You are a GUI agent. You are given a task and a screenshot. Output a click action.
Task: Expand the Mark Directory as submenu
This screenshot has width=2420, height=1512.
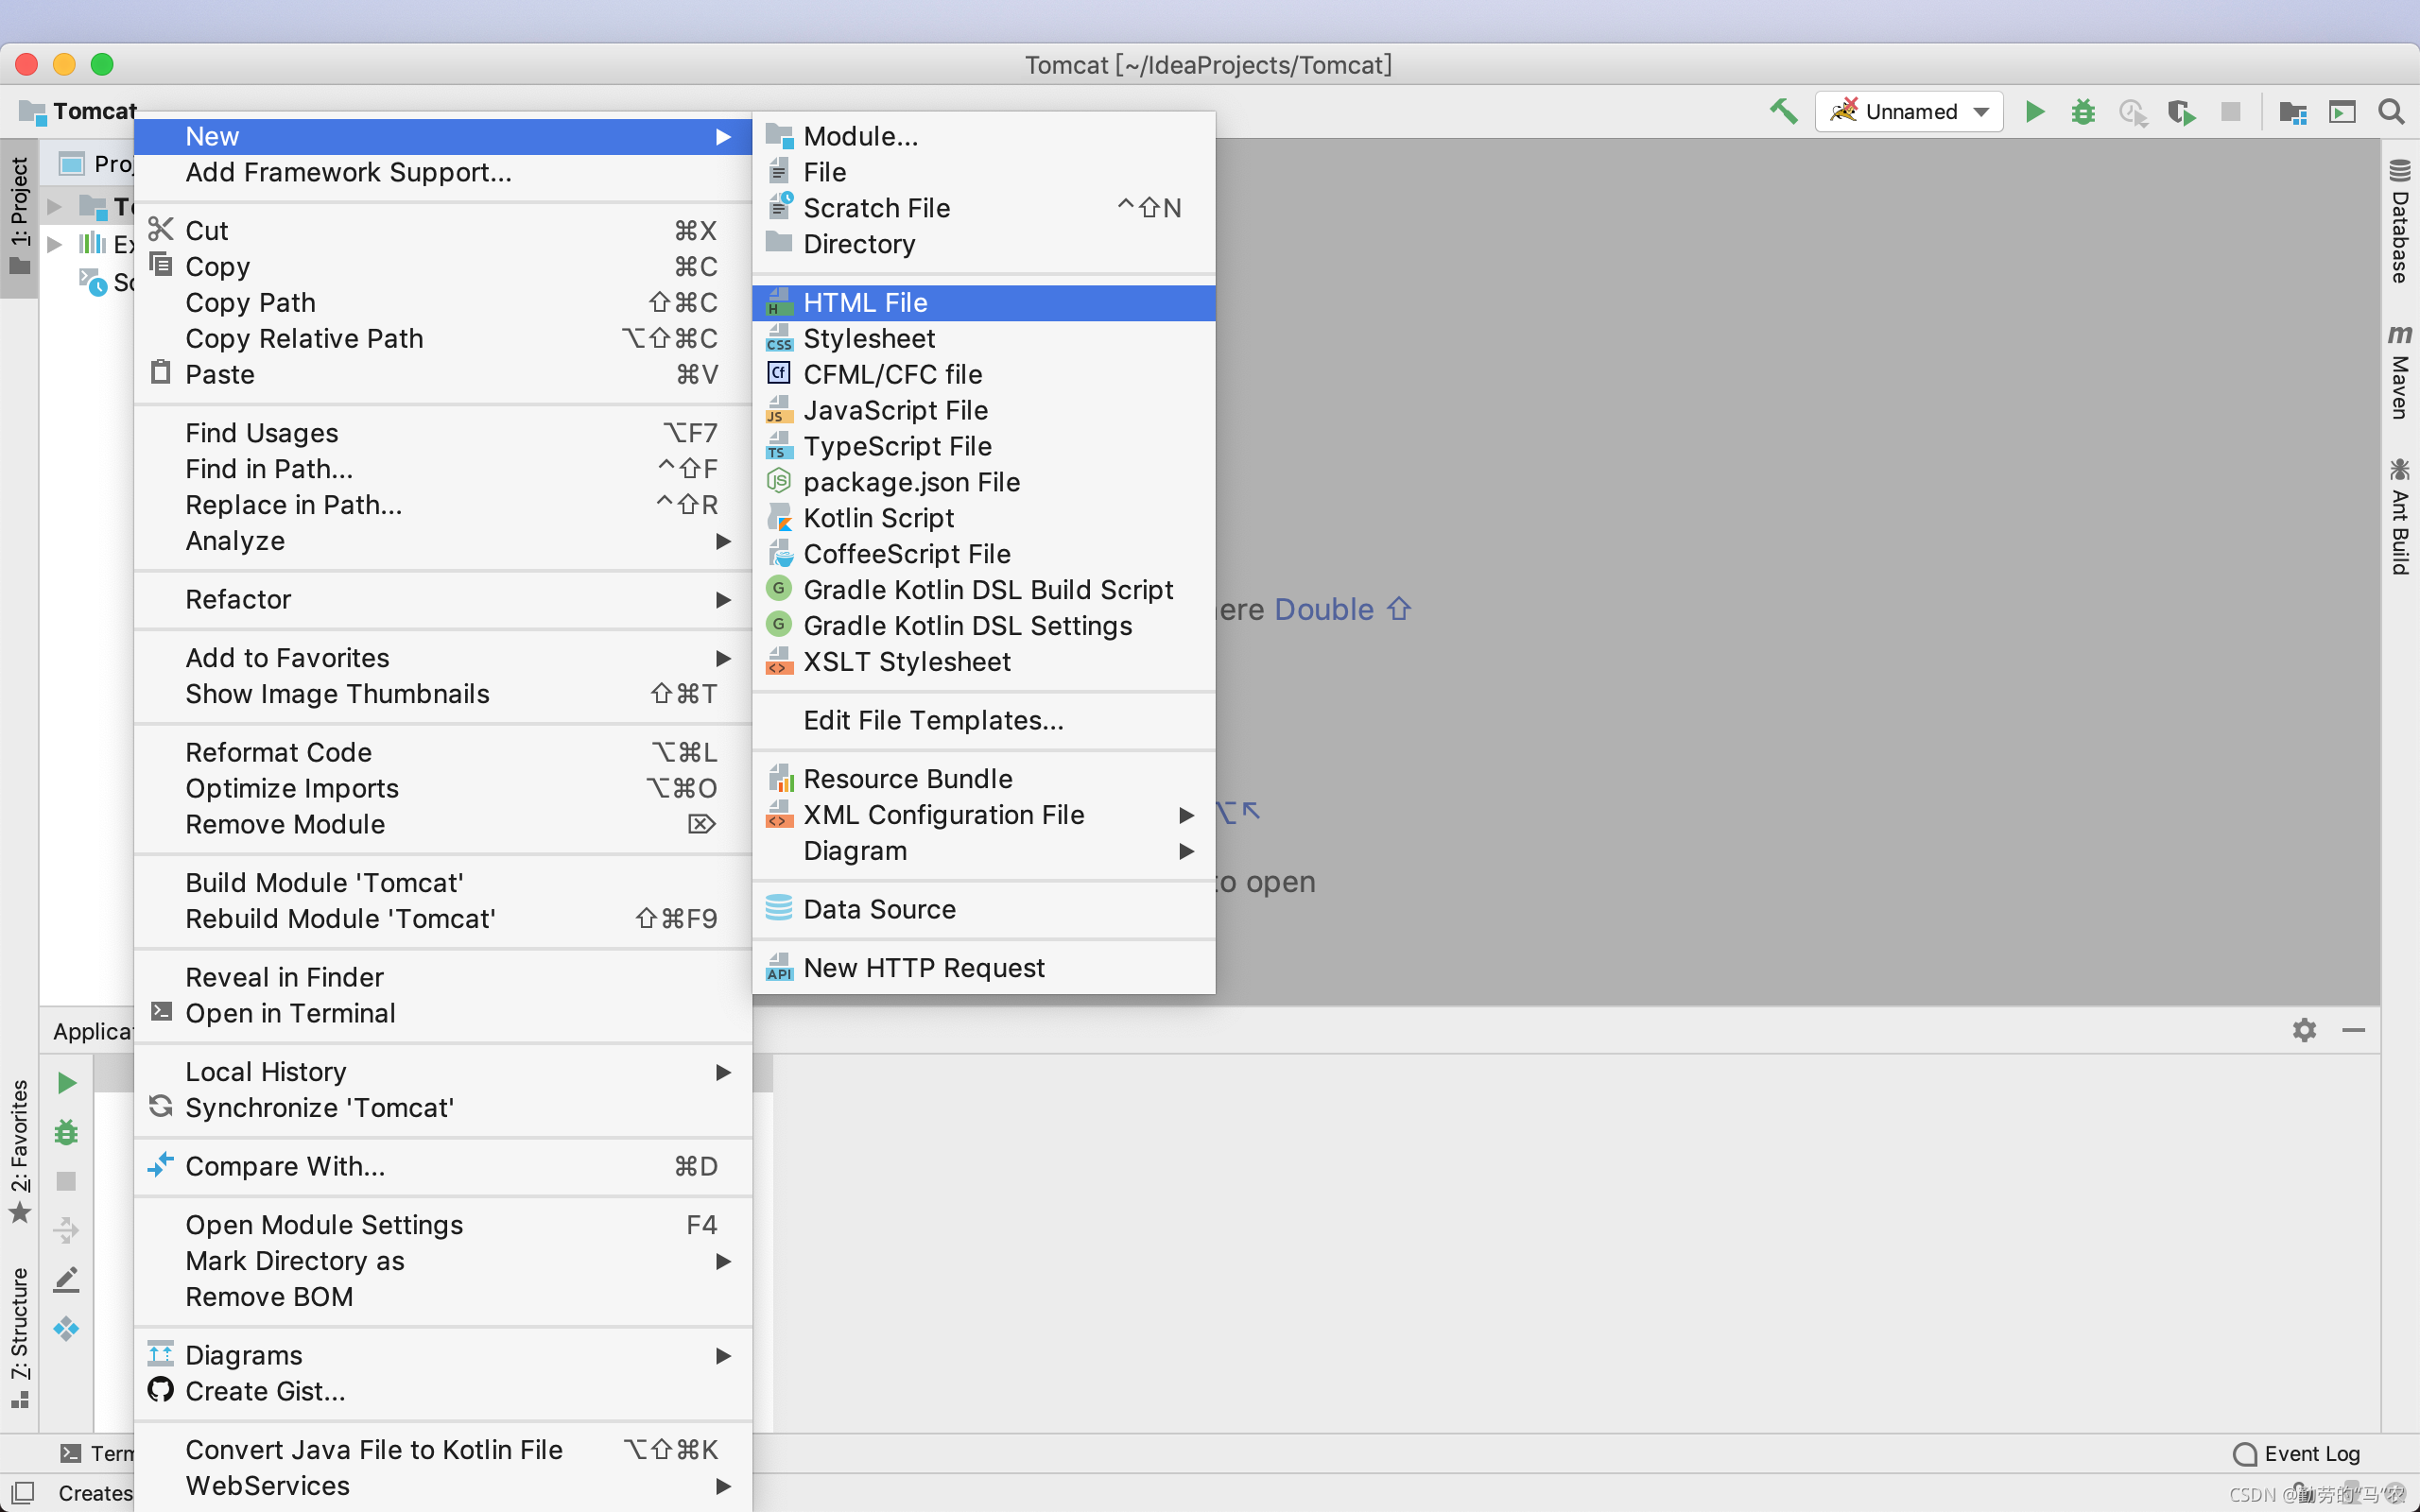pos(442,1261)
